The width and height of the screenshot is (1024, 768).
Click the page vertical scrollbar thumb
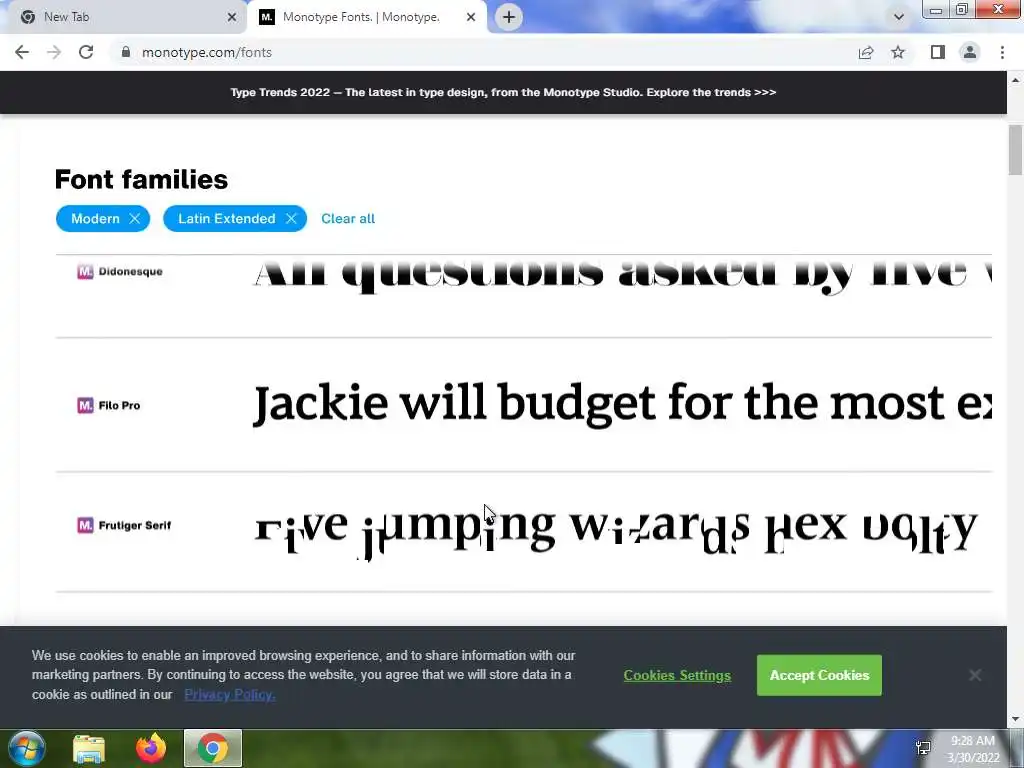pos(1015,150)
